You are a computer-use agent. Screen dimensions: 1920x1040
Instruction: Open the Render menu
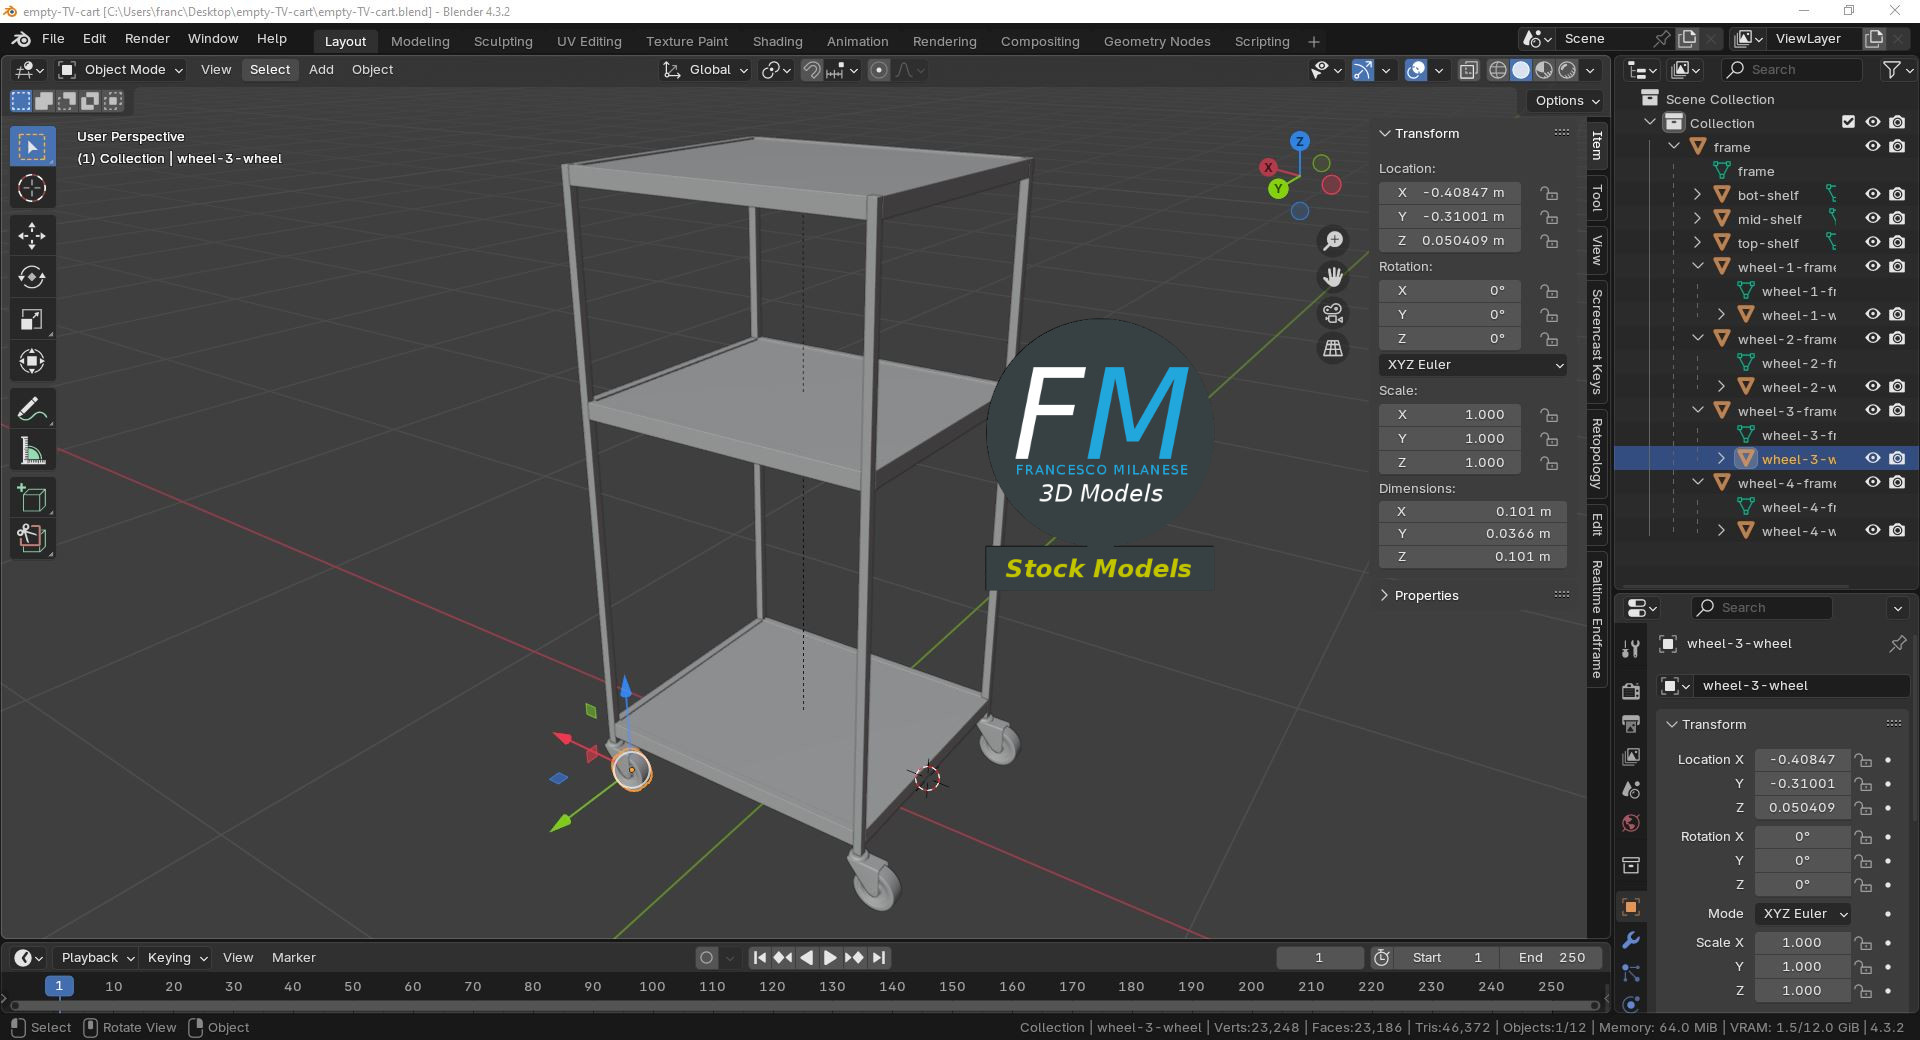(x=147, y=39)
